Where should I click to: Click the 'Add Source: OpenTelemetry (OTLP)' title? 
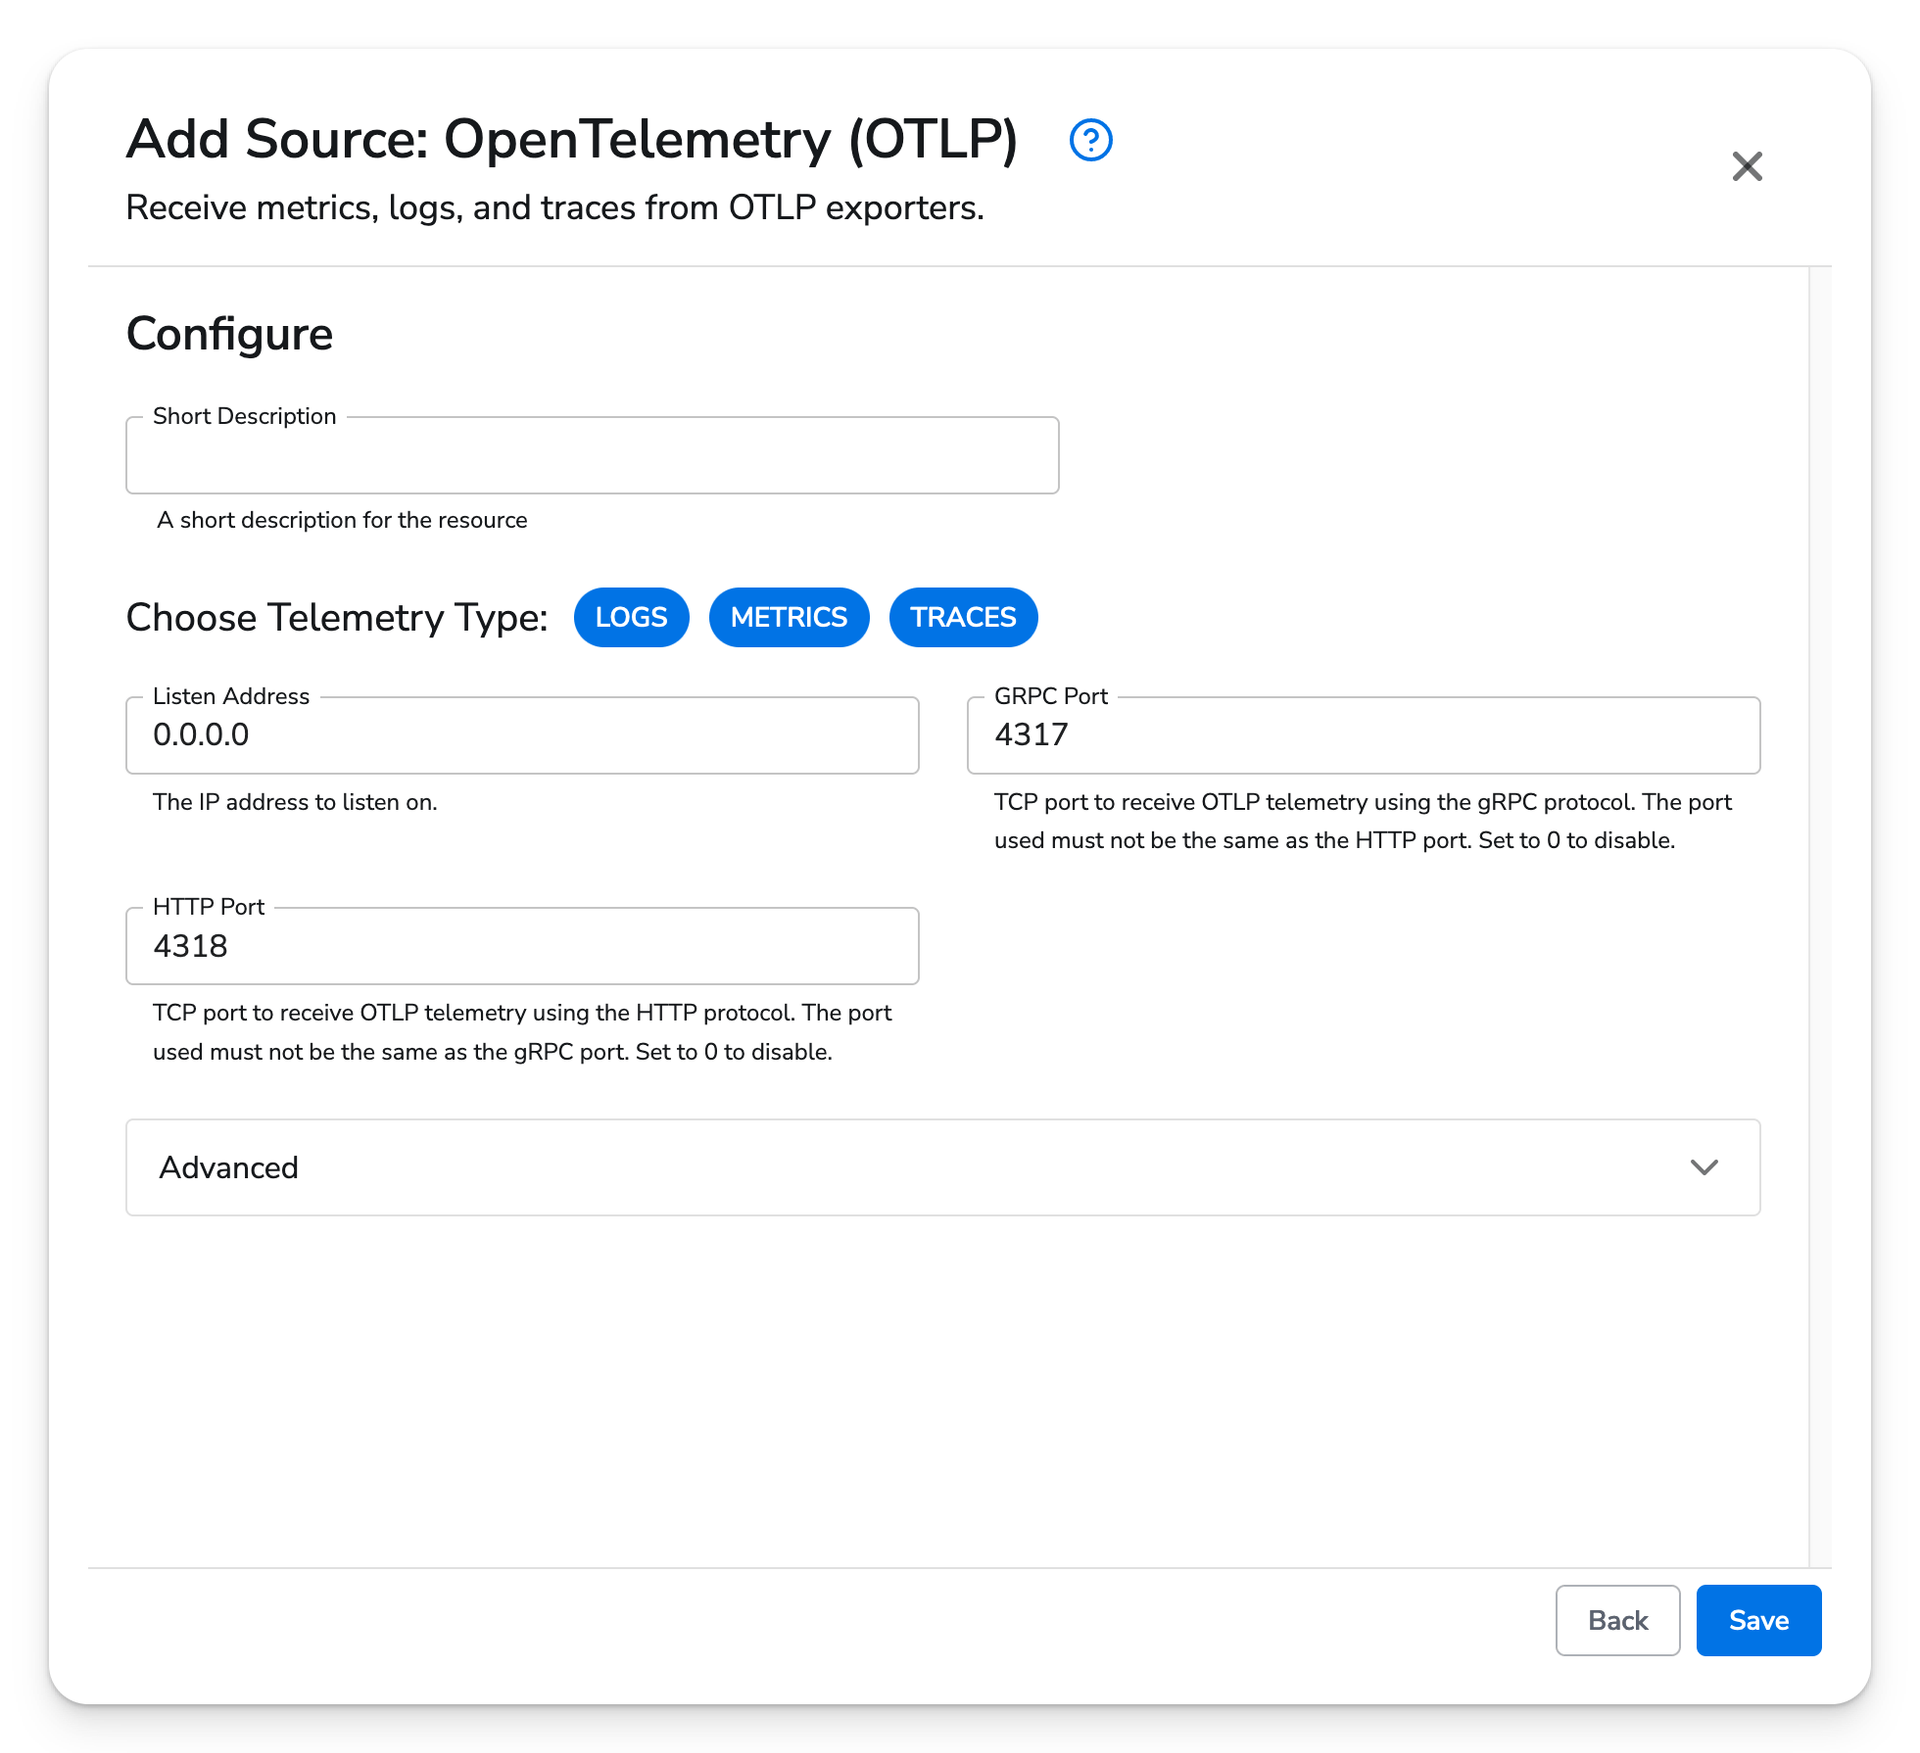[x=572, y=139]
